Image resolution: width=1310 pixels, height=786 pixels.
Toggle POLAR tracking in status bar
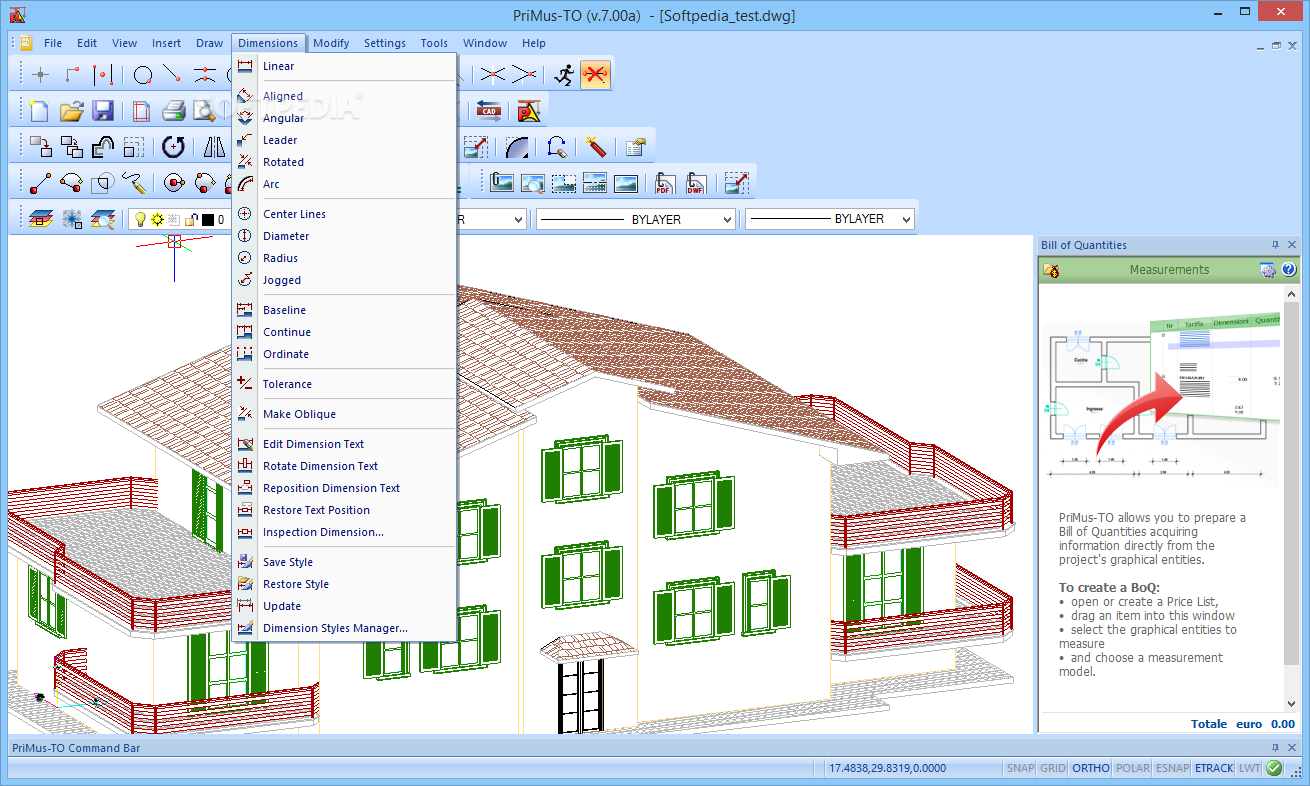[1132, 768]
